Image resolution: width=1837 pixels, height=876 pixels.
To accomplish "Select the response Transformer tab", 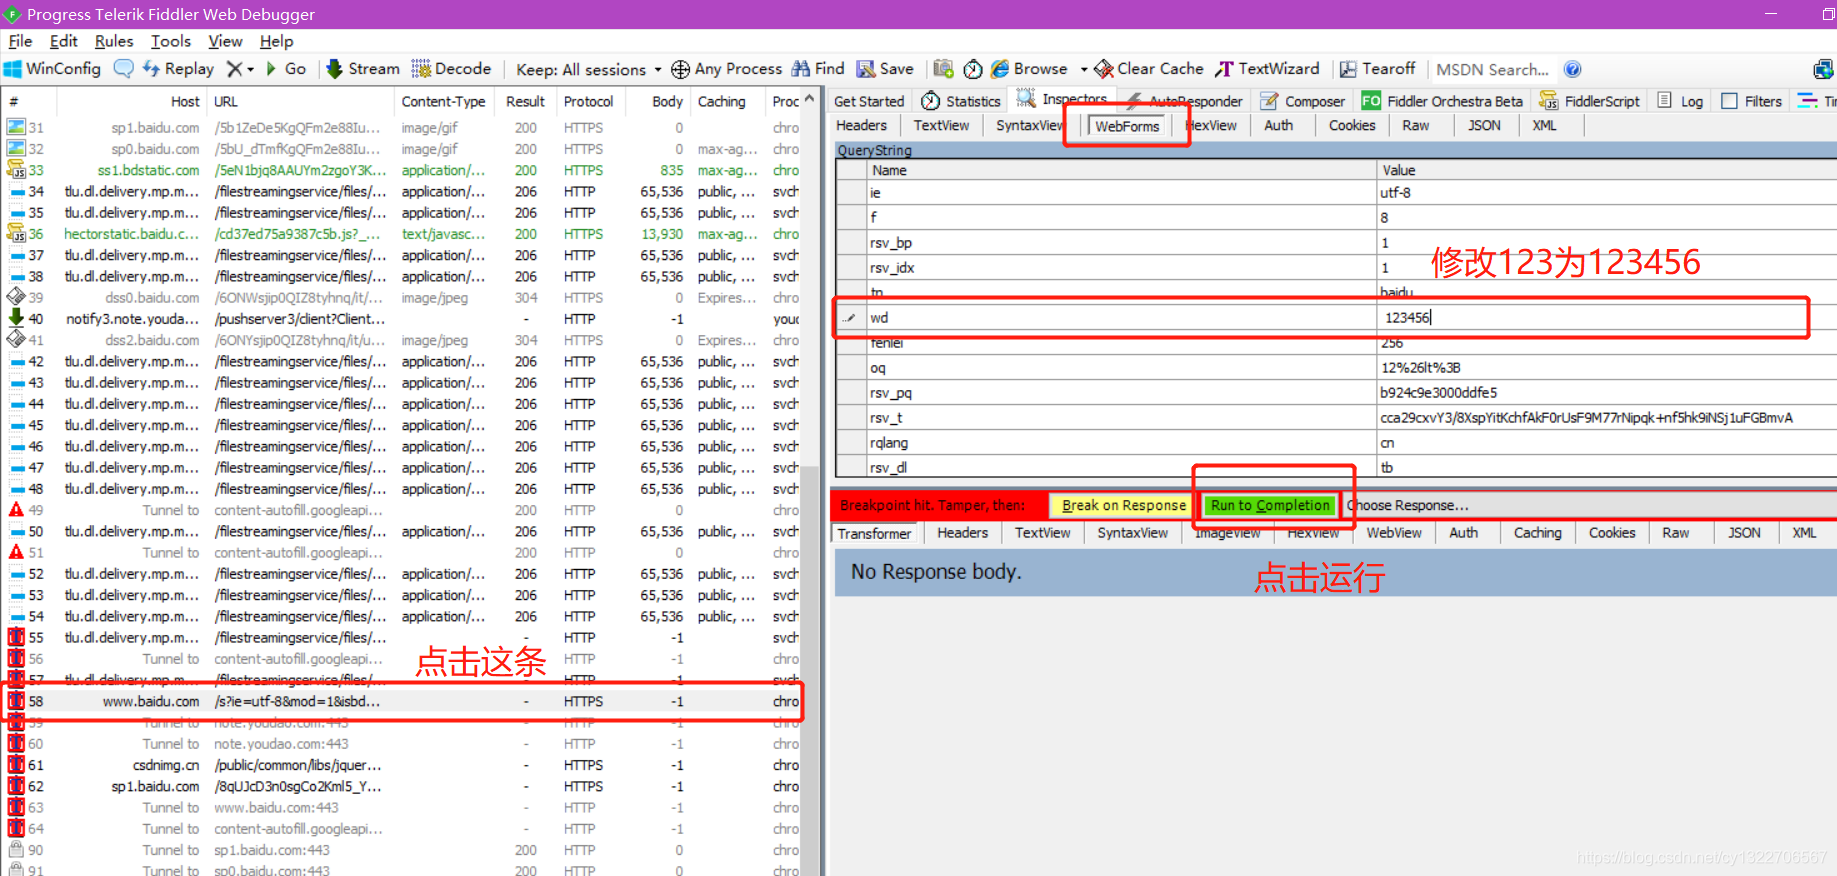I will (x=875, y=533).
